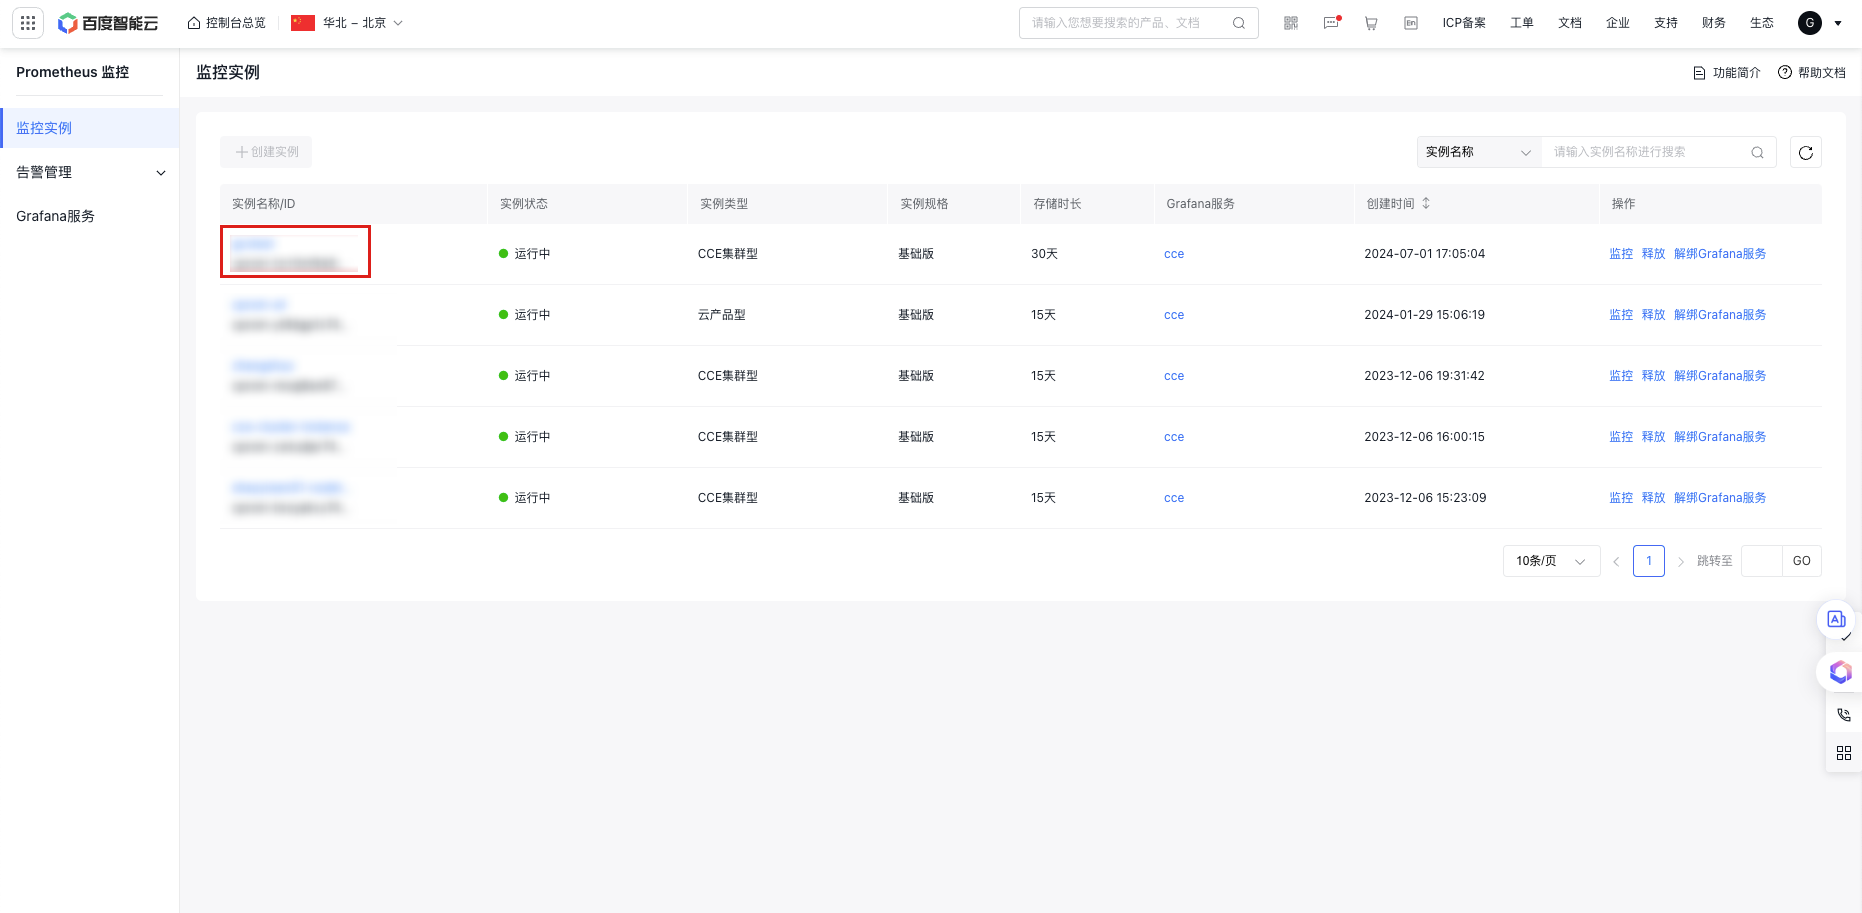1862x913 pixels.
Task: Open the phone support floating icon
Action: 1844,715
